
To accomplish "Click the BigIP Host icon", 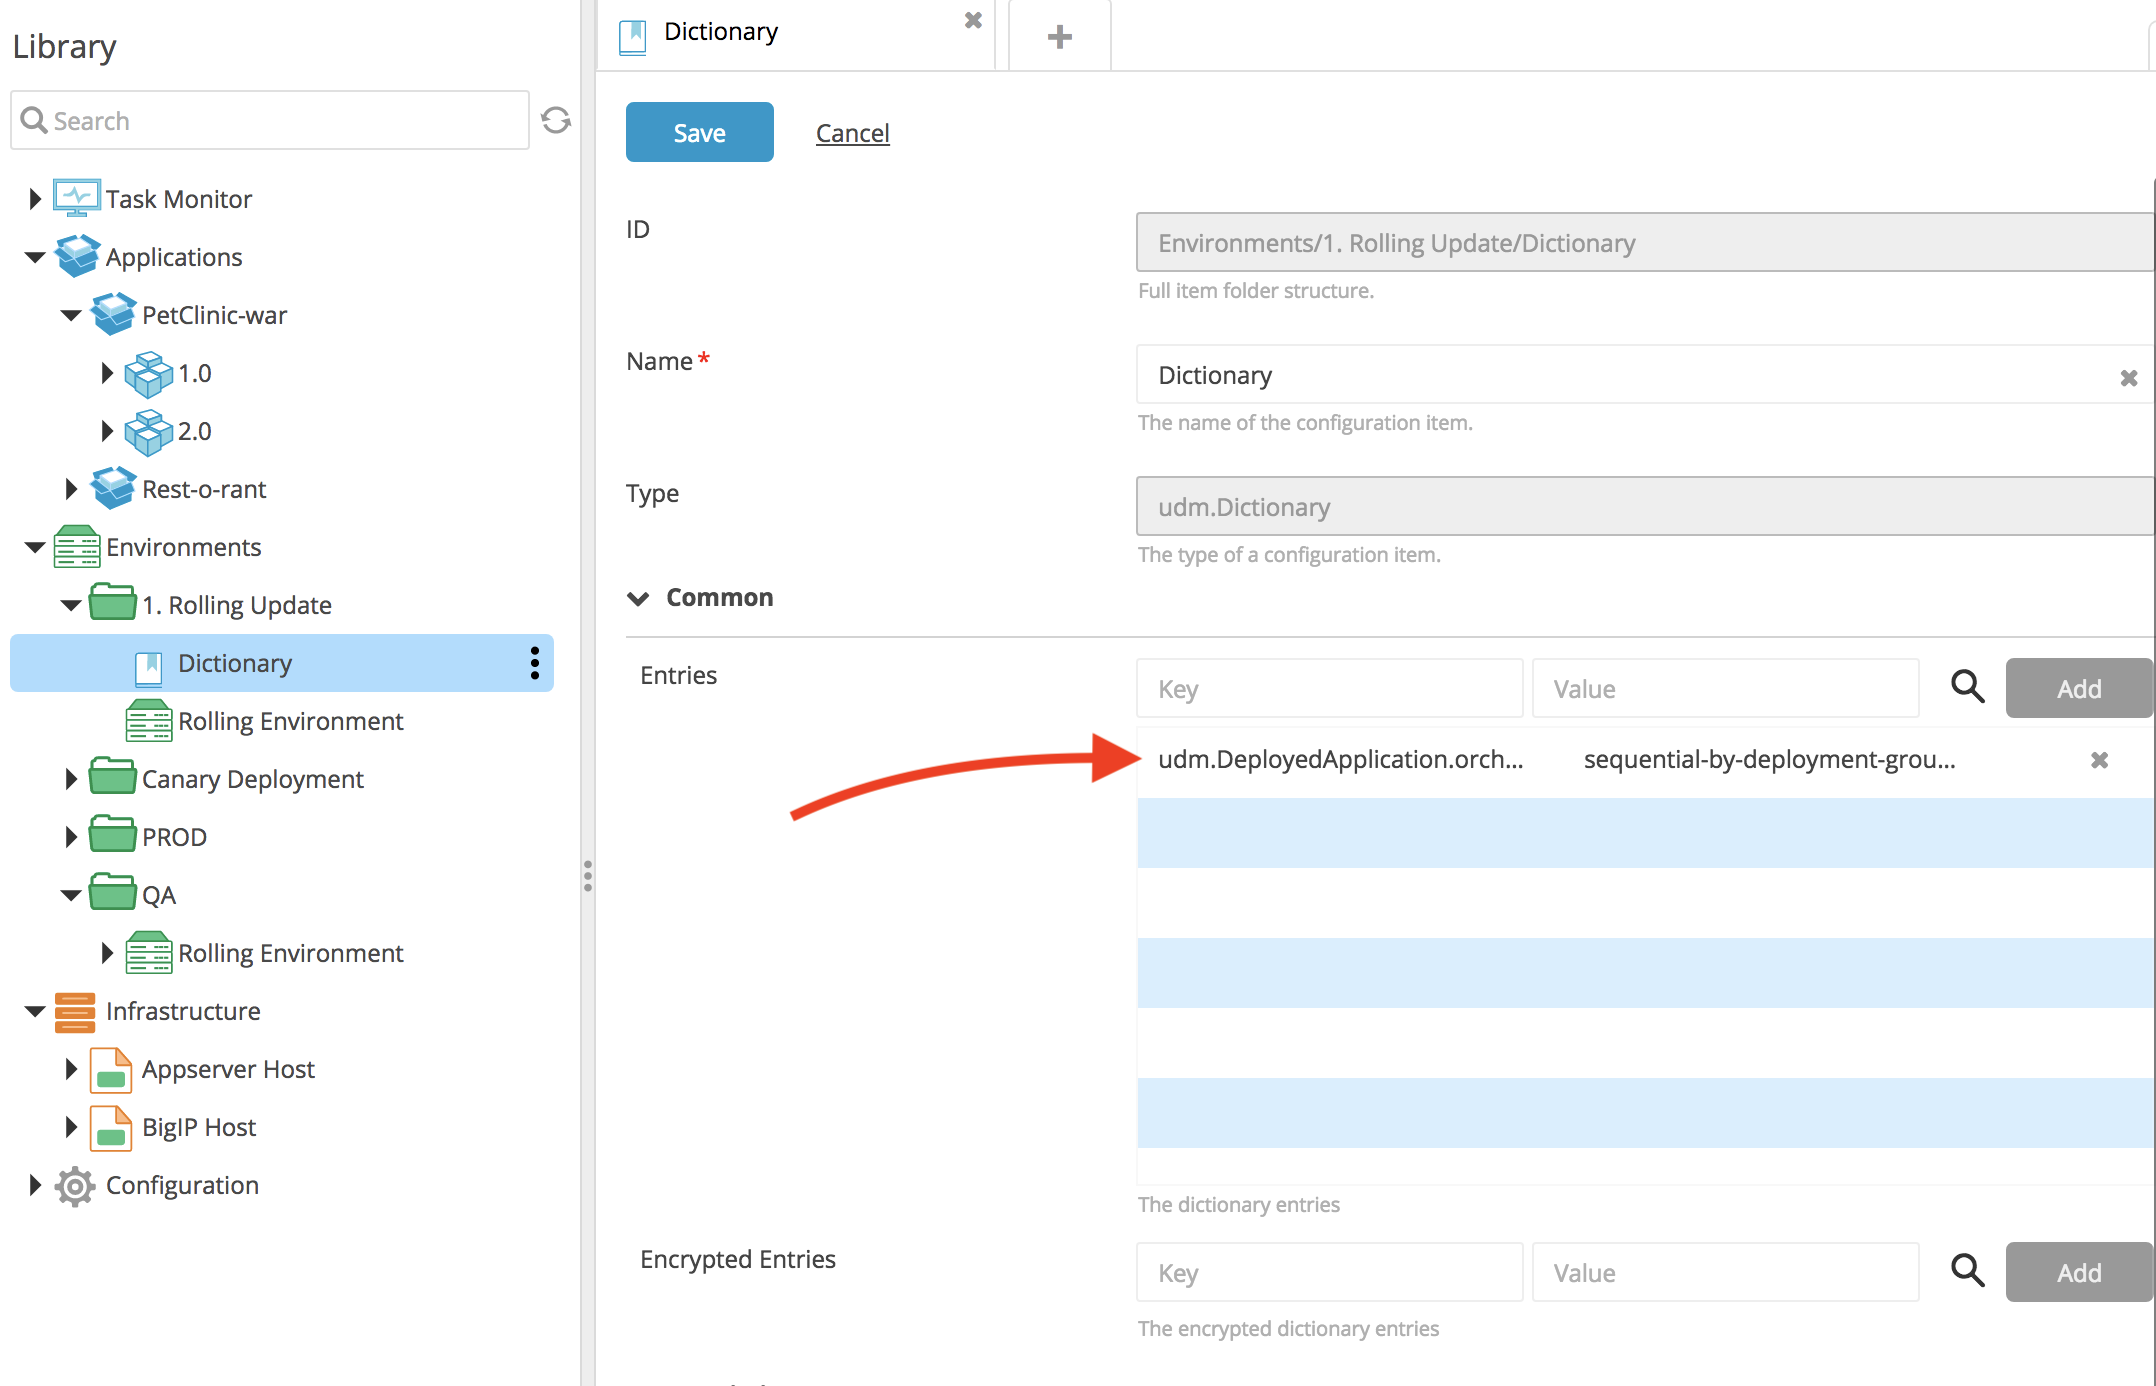I will [111, 1128].
